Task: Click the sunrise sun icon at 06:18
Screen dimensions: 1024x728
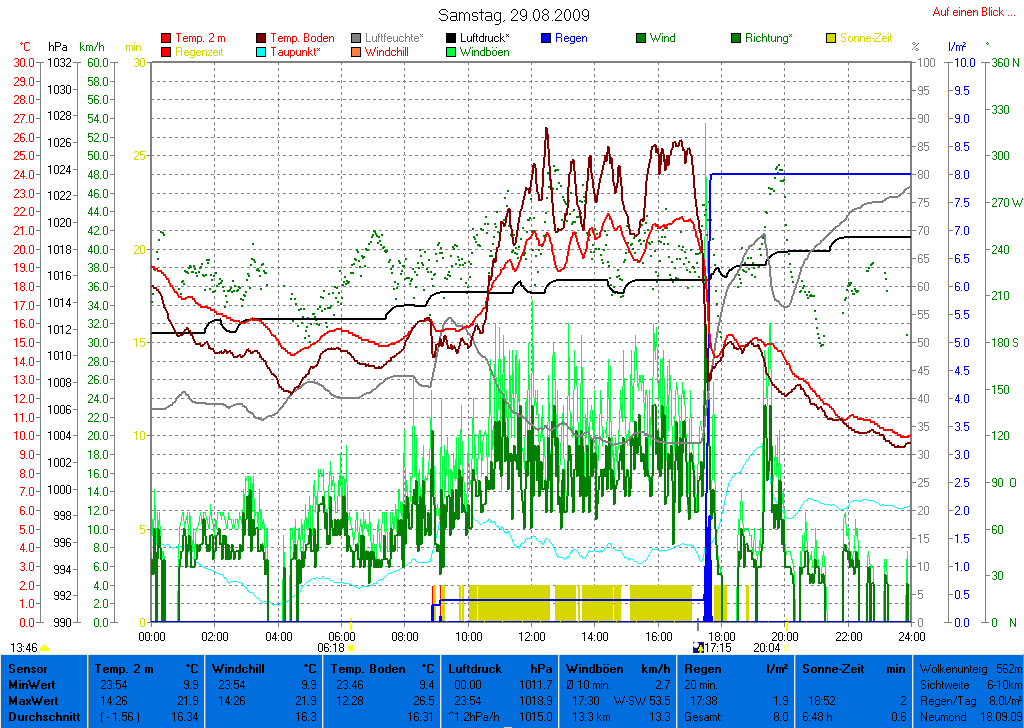Action: pyautogui.click(x=350, y=648)
